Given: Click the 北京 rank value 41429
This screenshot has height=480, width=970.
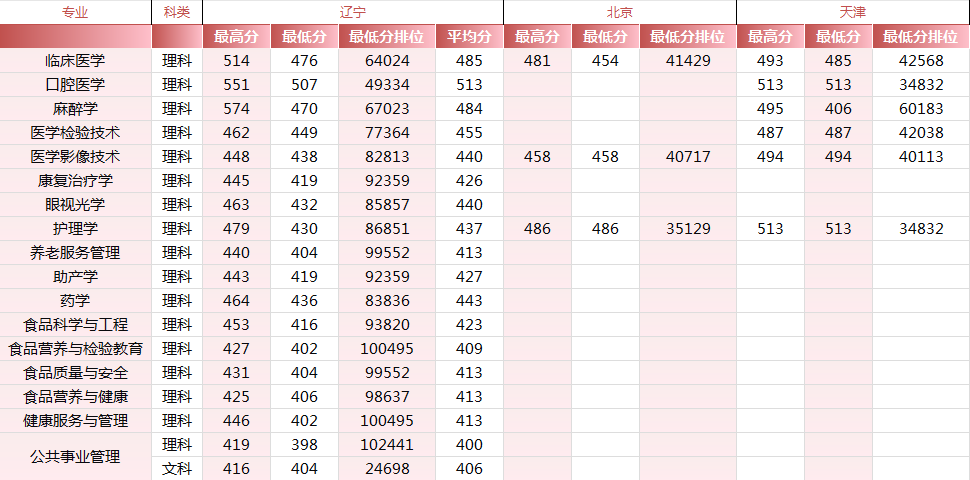Looking at the screenshot, I should point(687,61).
